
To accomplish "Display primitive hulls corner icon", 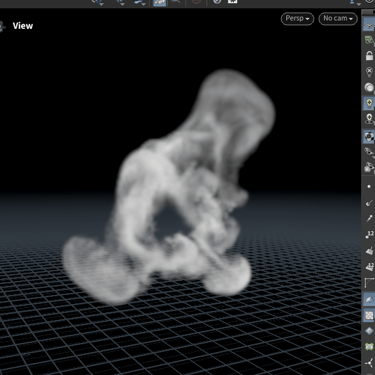I will (369, 283).
